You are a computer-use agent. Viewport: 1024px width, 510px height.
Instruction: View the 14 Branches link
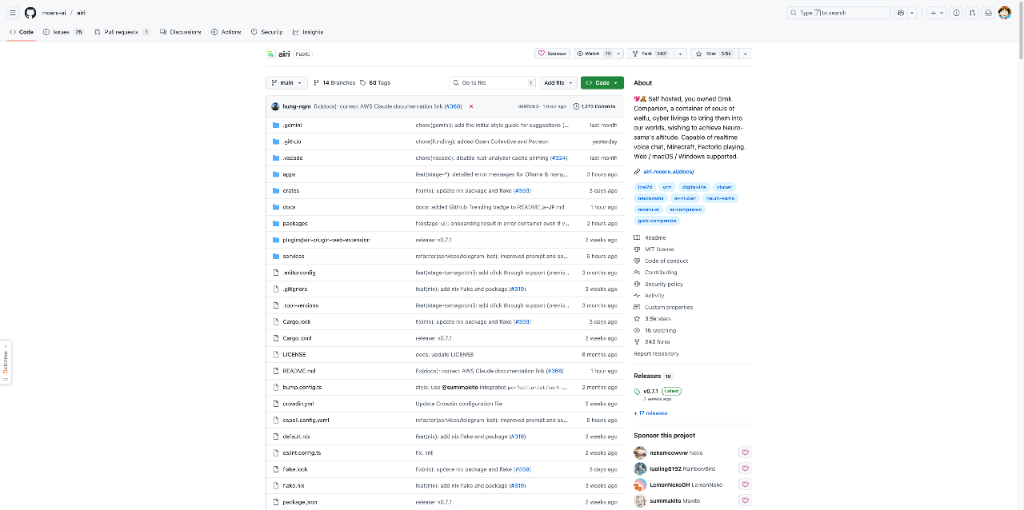(334, 83)
